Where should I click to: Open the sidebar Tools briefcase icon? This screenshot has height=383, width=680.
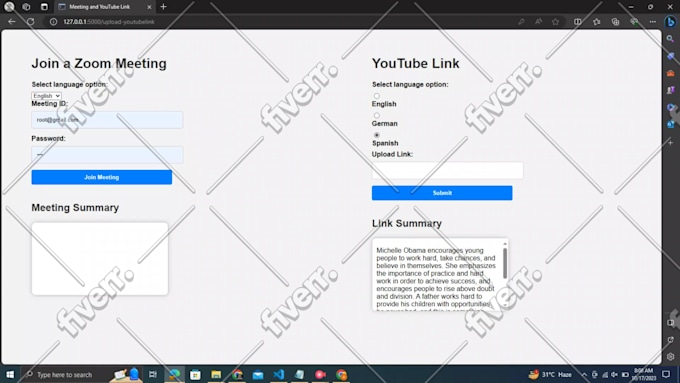coord(670,73)
